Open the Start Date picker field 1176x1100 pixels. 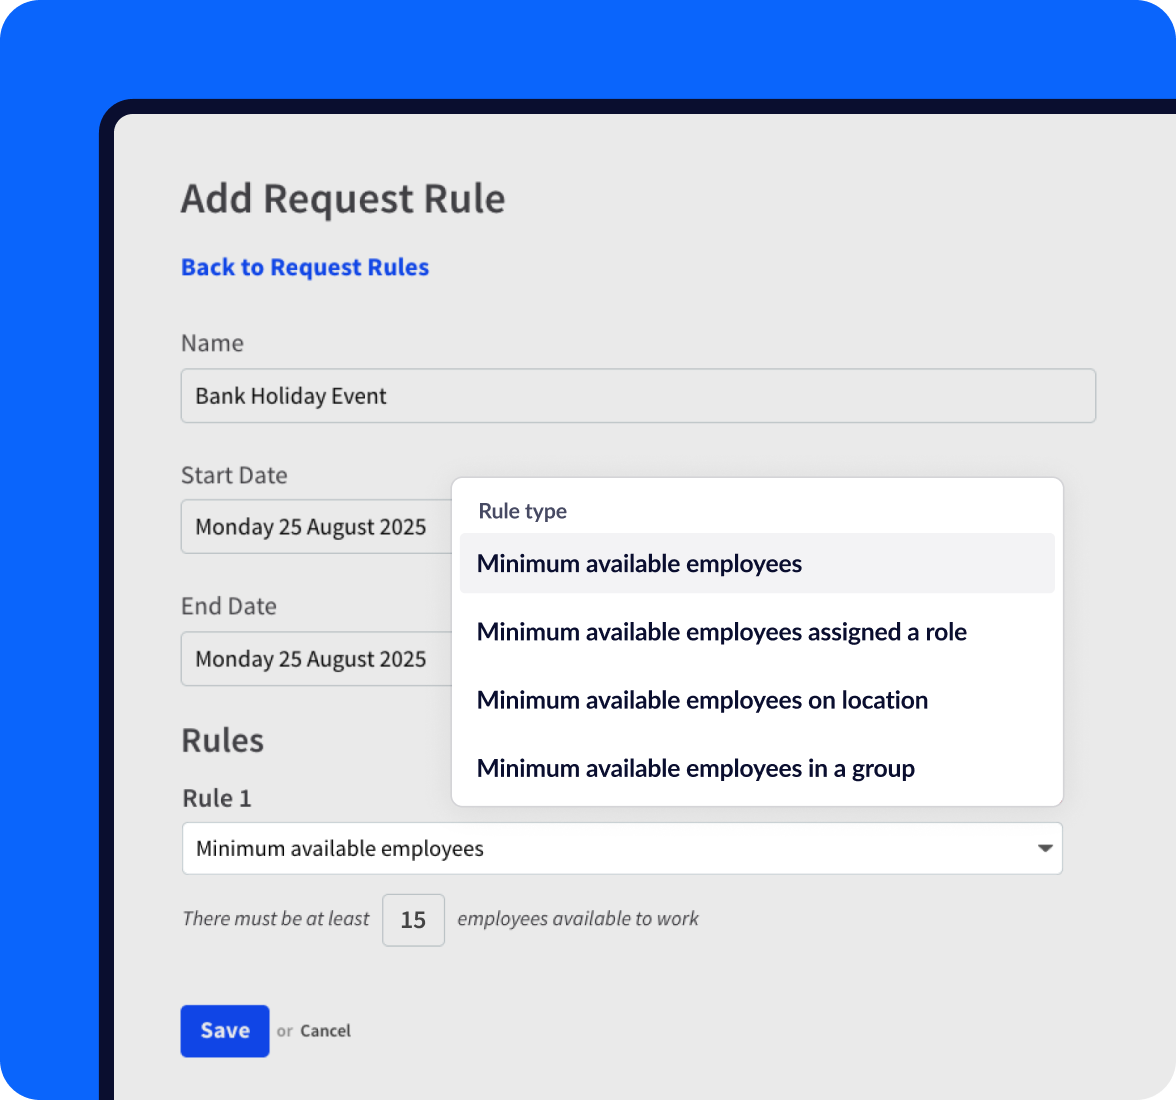click(310, 527)
